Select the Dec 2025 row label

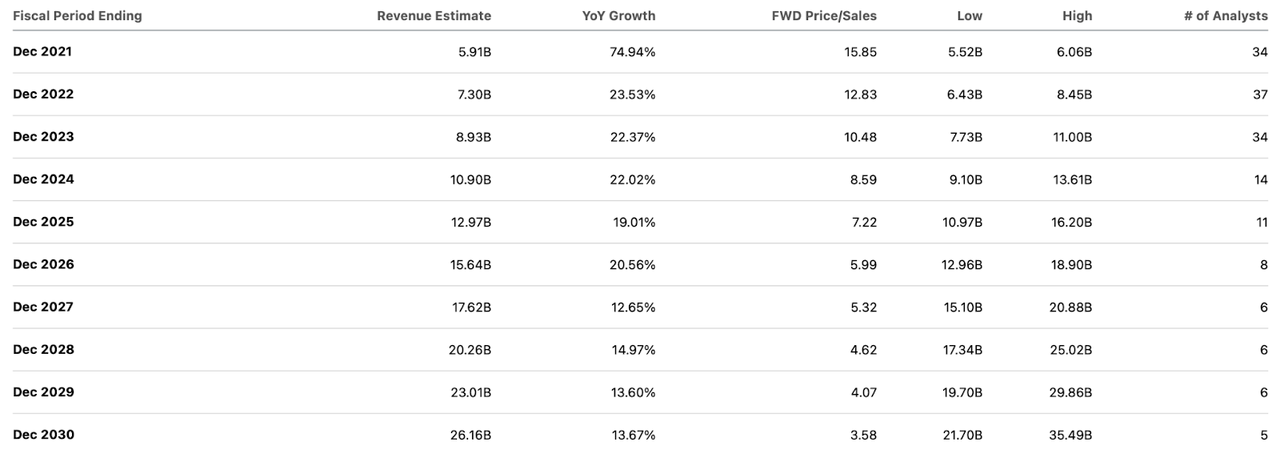pyautogui.click(x=43, y=222)
